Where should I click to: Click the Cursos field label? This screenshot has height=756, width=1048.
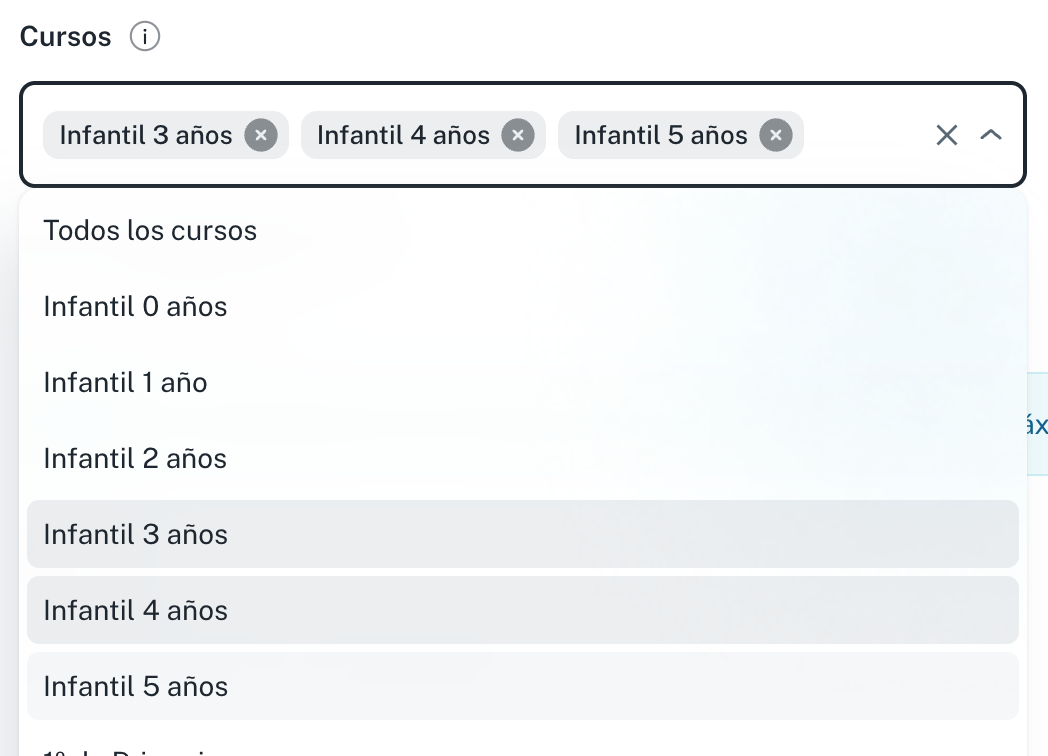(66, 37)
